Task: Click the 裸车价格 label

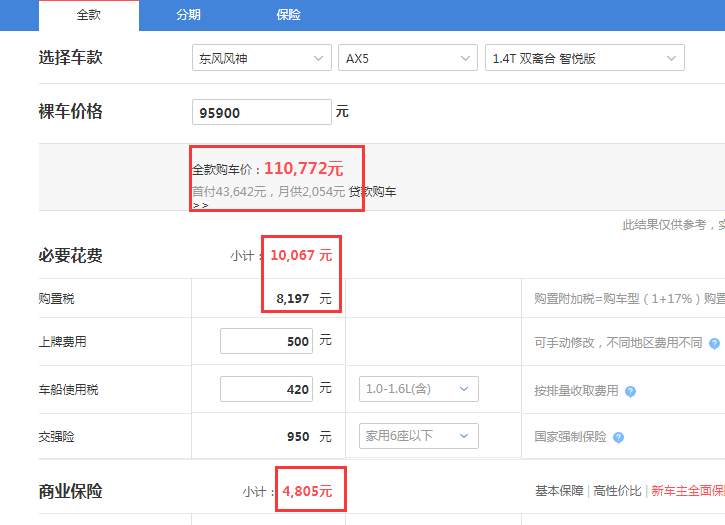Action: click(x=70, y=111)
